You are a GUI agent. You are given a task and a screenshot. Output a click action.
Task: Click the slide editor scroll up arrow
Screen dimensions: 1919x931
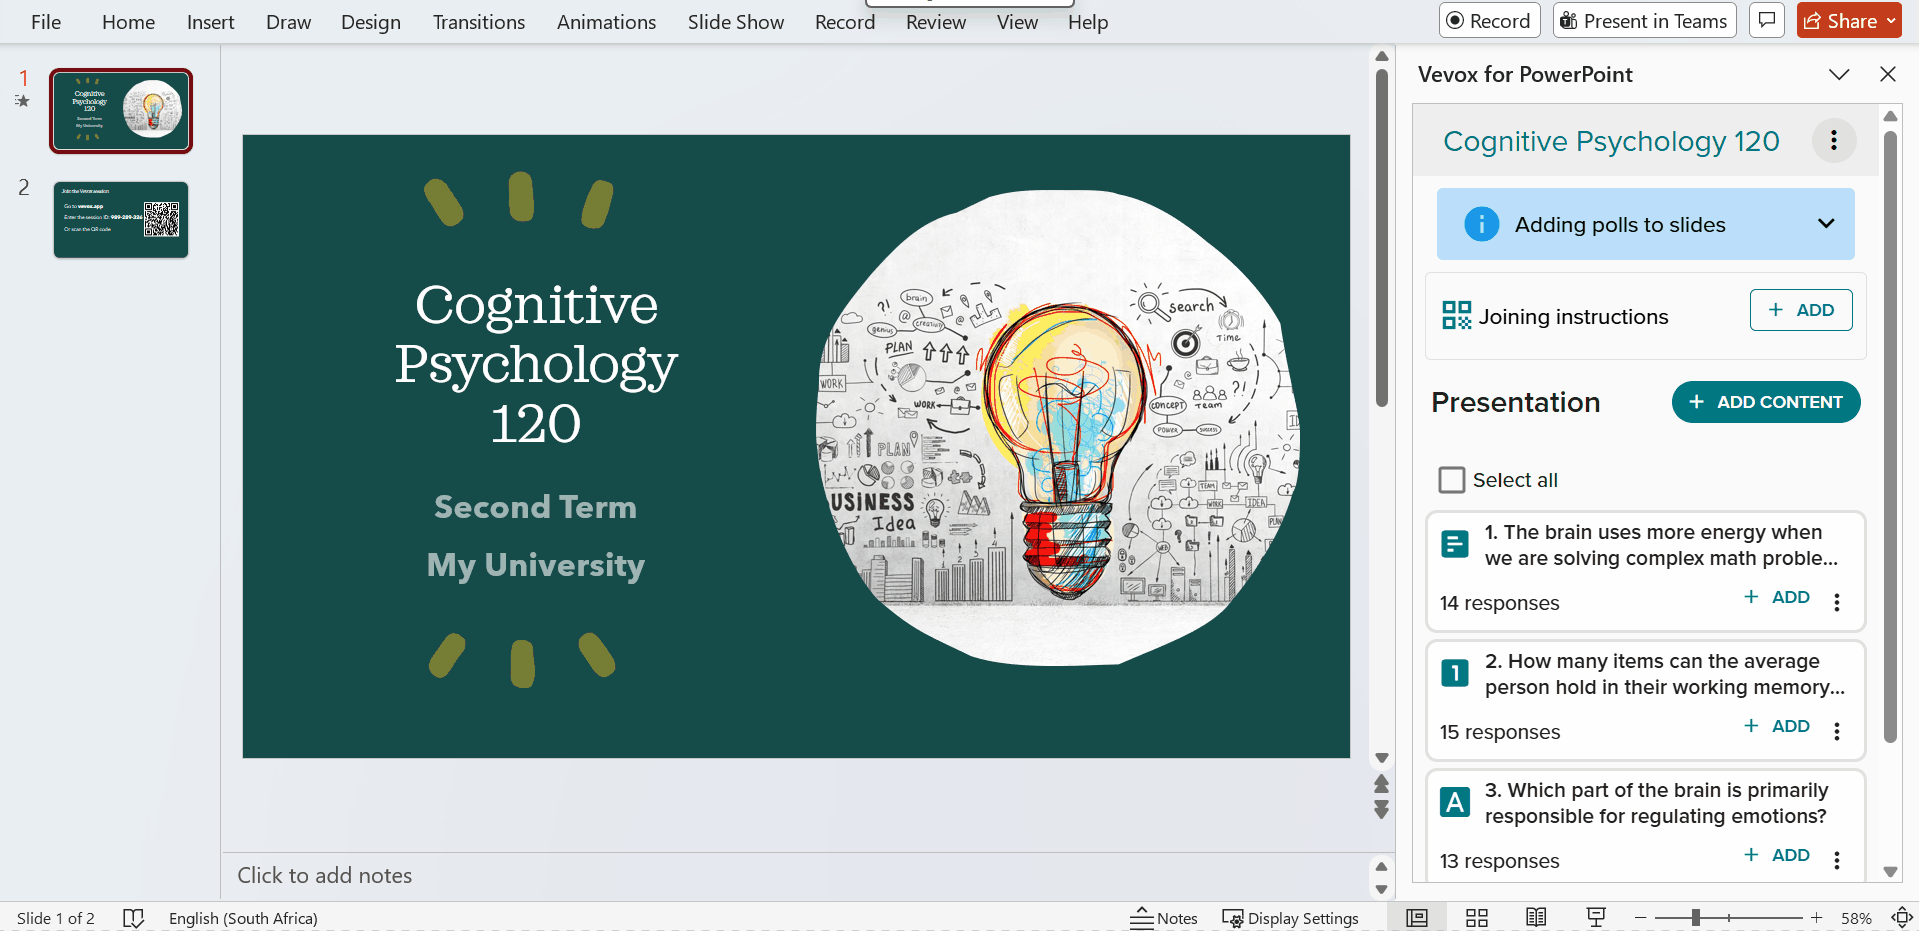(x=1381, y=57)
